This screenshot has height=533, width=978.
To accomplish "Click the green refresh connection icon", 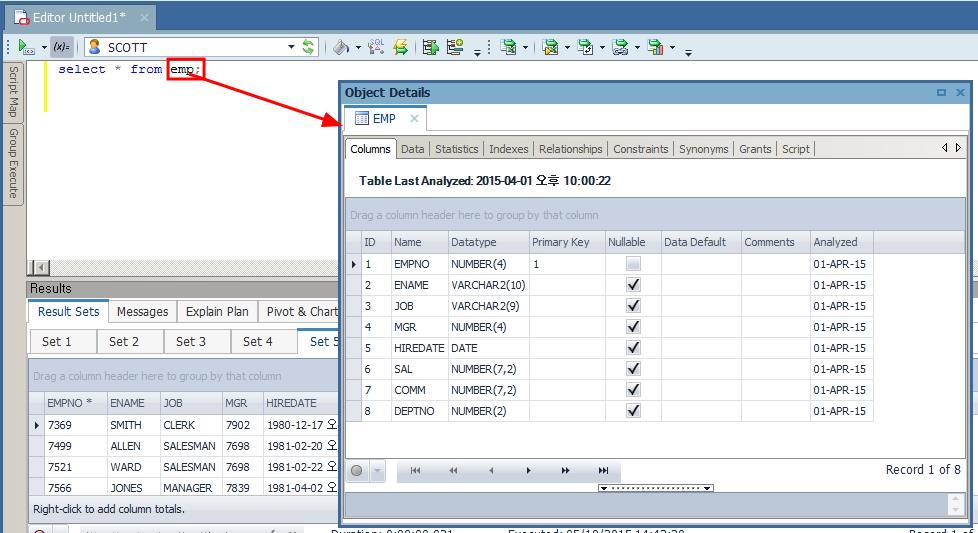I will click(309, 47).
